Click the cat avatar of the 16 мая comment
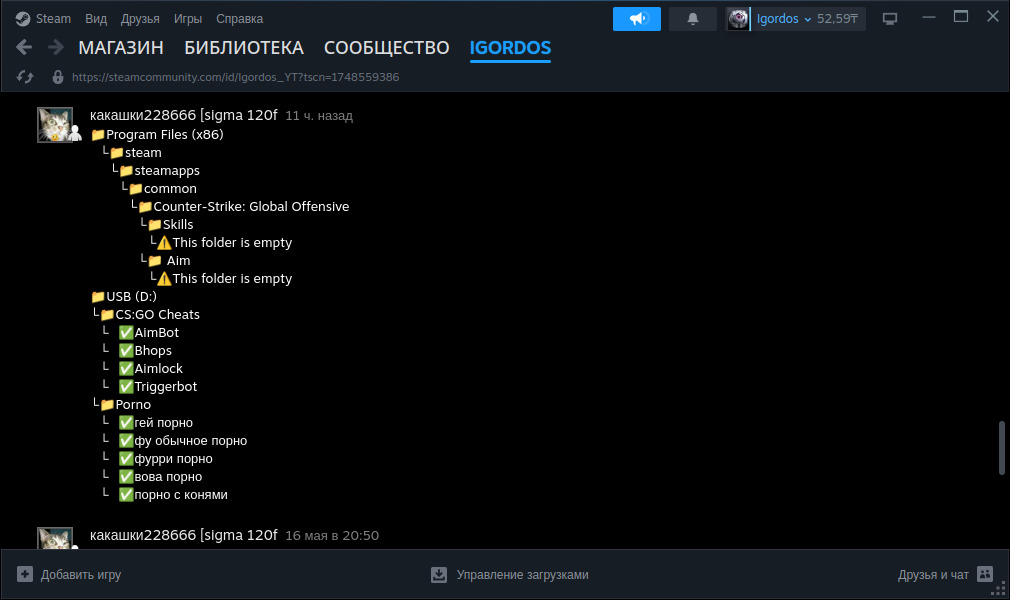 click(x=55, y=538)
